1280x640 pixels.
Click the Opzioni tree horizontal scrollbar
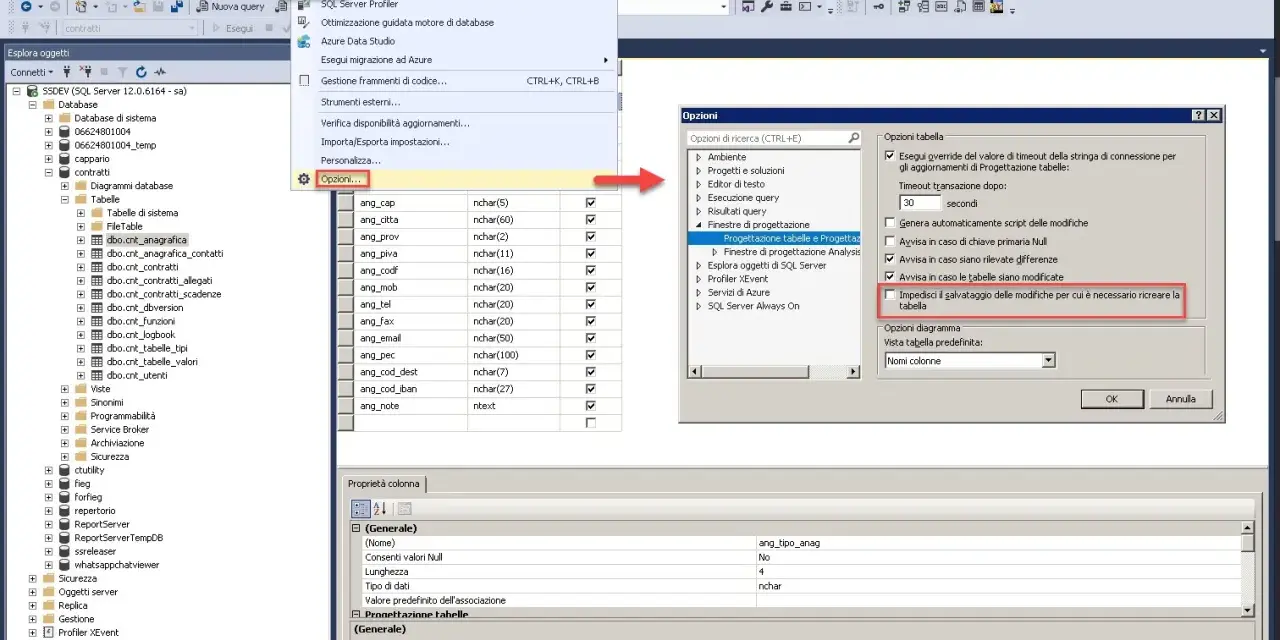point(773,372)
